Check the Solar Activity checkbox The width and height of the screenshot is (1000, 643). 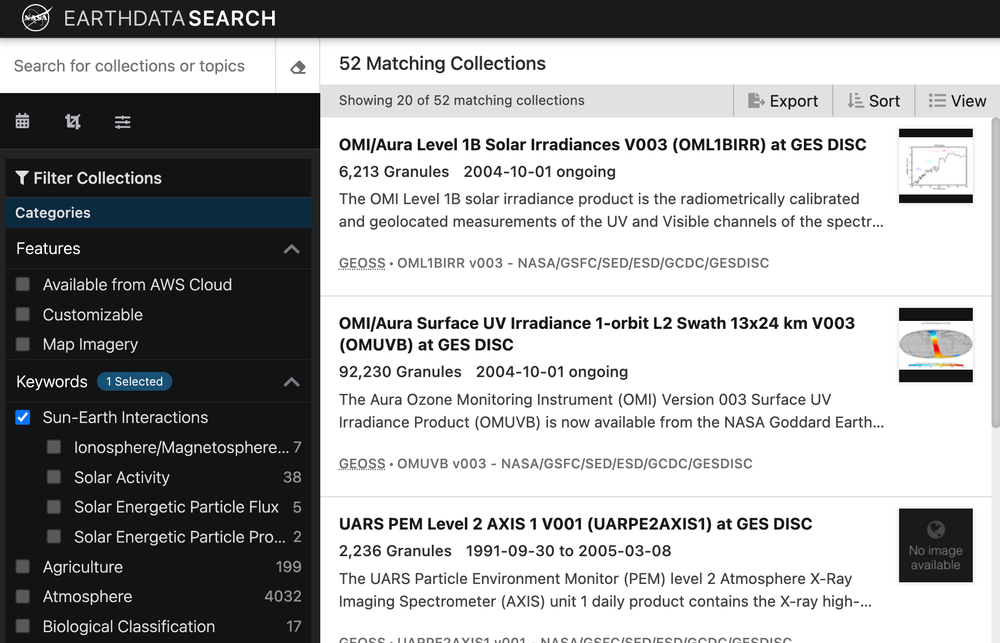coord(54,477)
